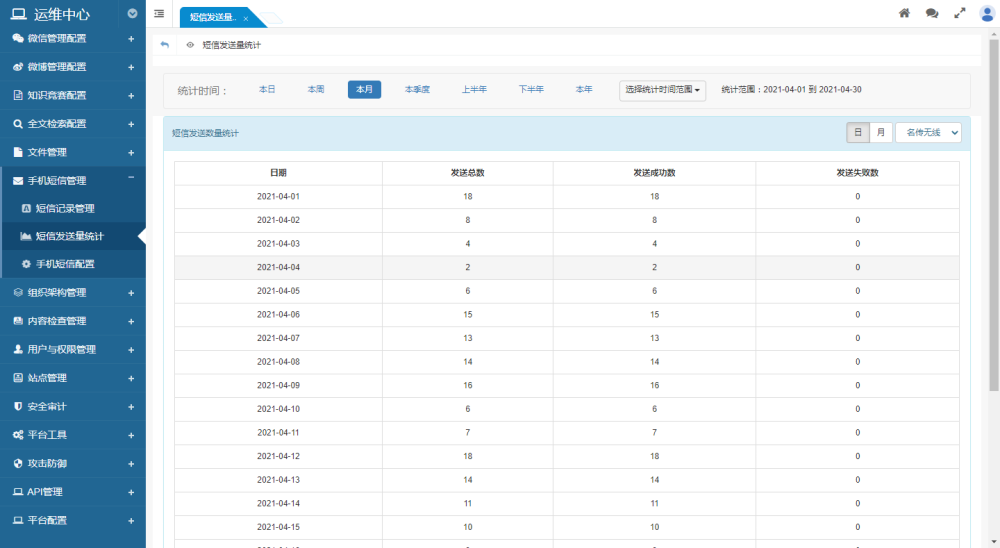Screen dimensions: 1000x548
Task: Select the 本季度 time range button
Action: click(417, 89)
